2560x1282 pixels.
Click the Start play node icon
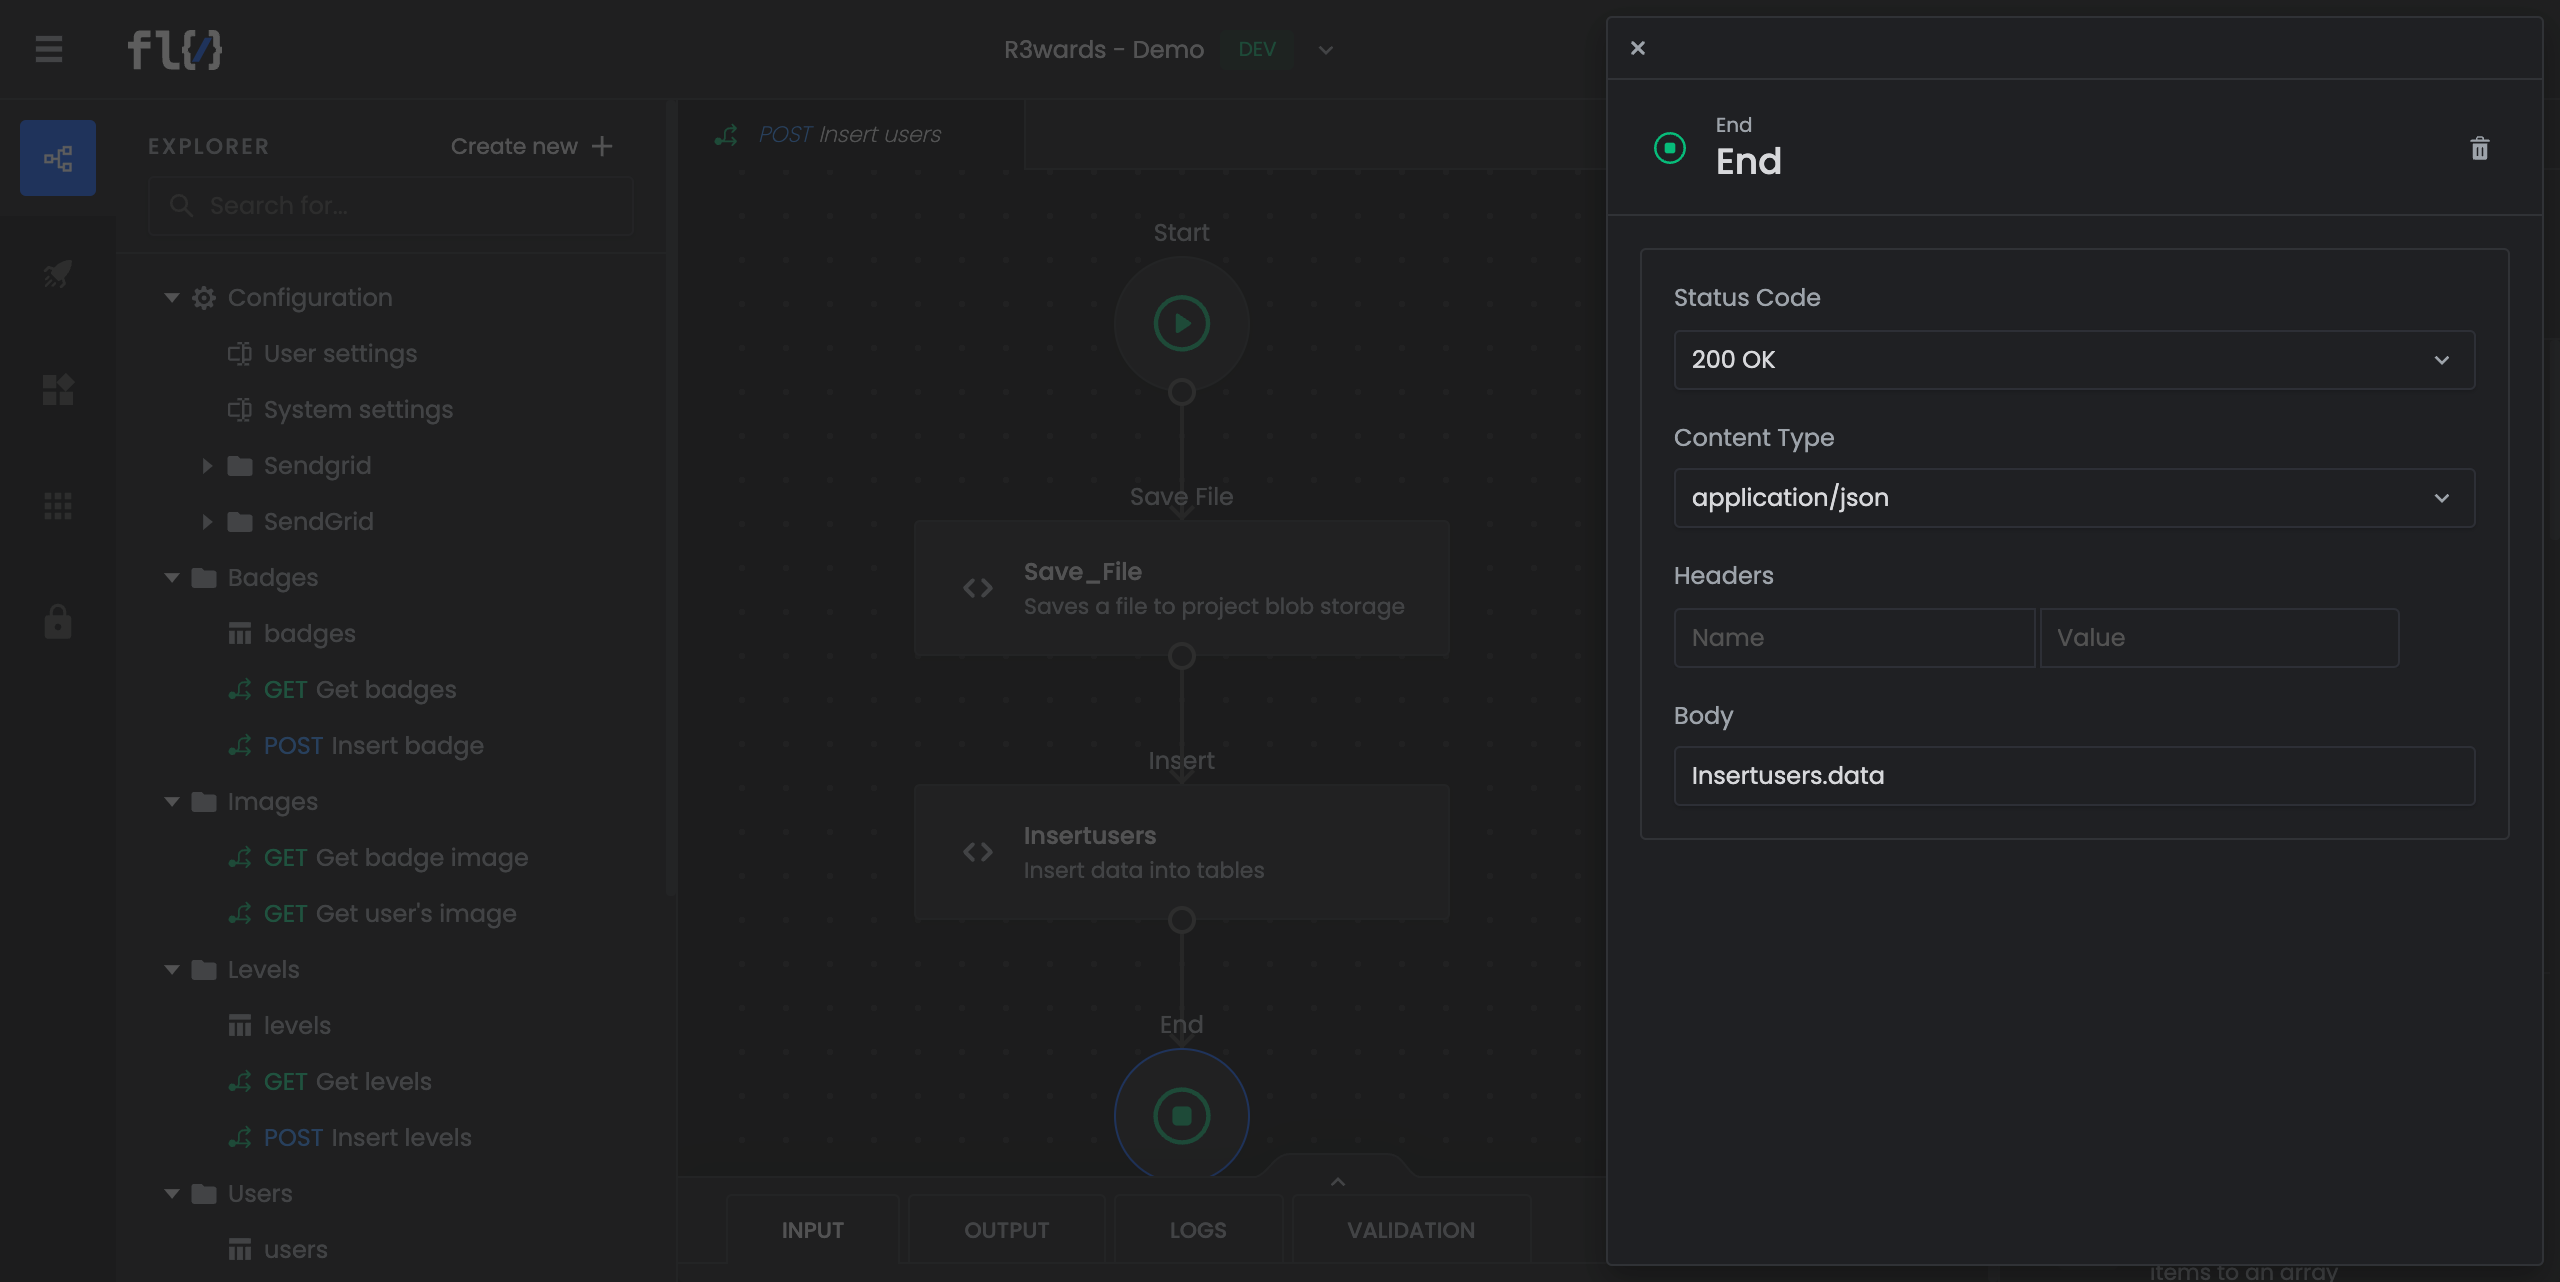[1182, 323]
